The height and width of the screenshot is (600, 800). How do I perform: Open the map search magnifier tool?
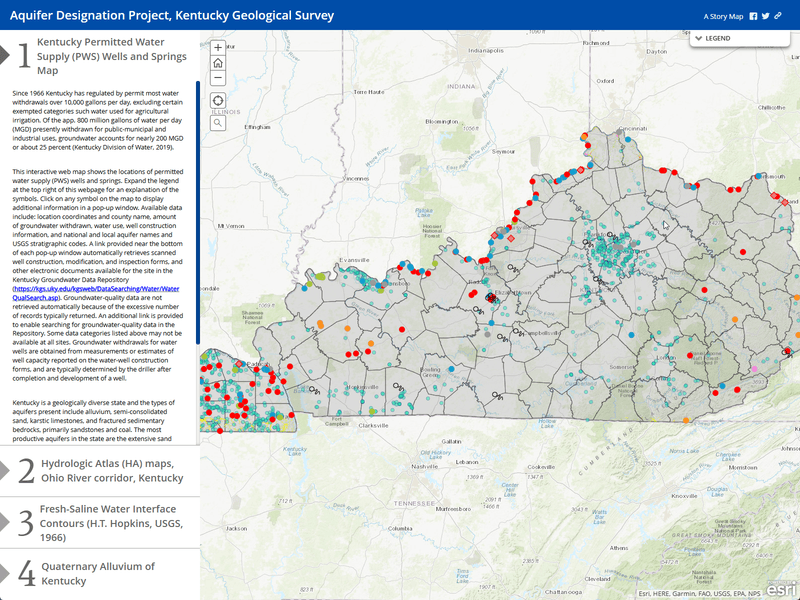point(220,122)
